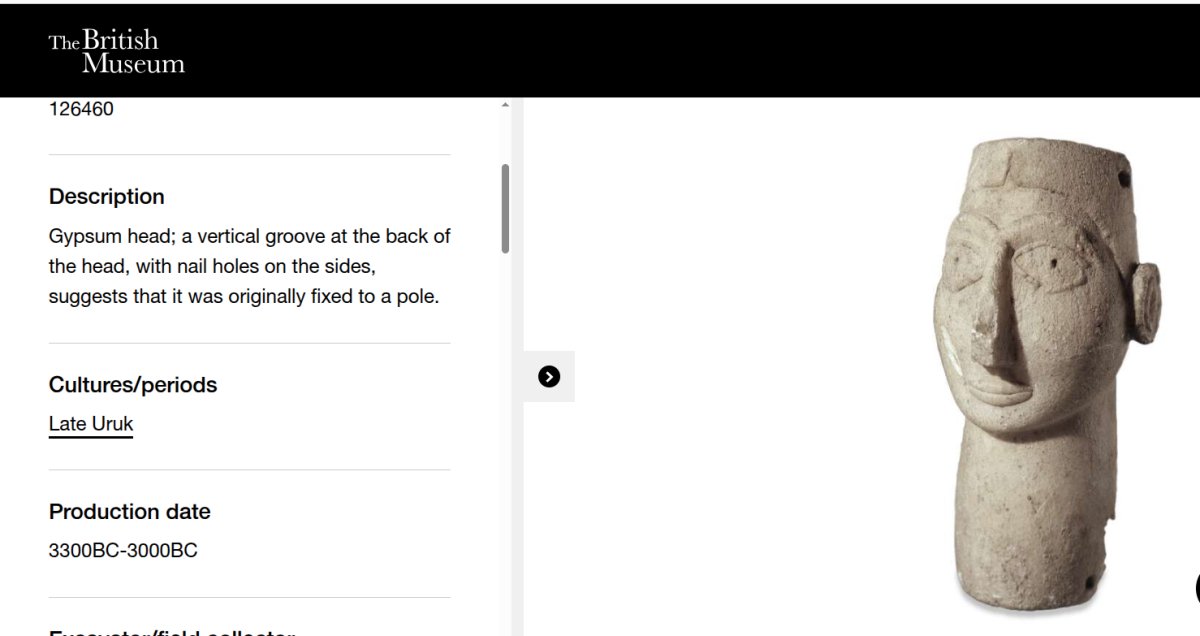Click the partially visible Excavator/field collector heading

pyautogui.click(x=170, y=631)
